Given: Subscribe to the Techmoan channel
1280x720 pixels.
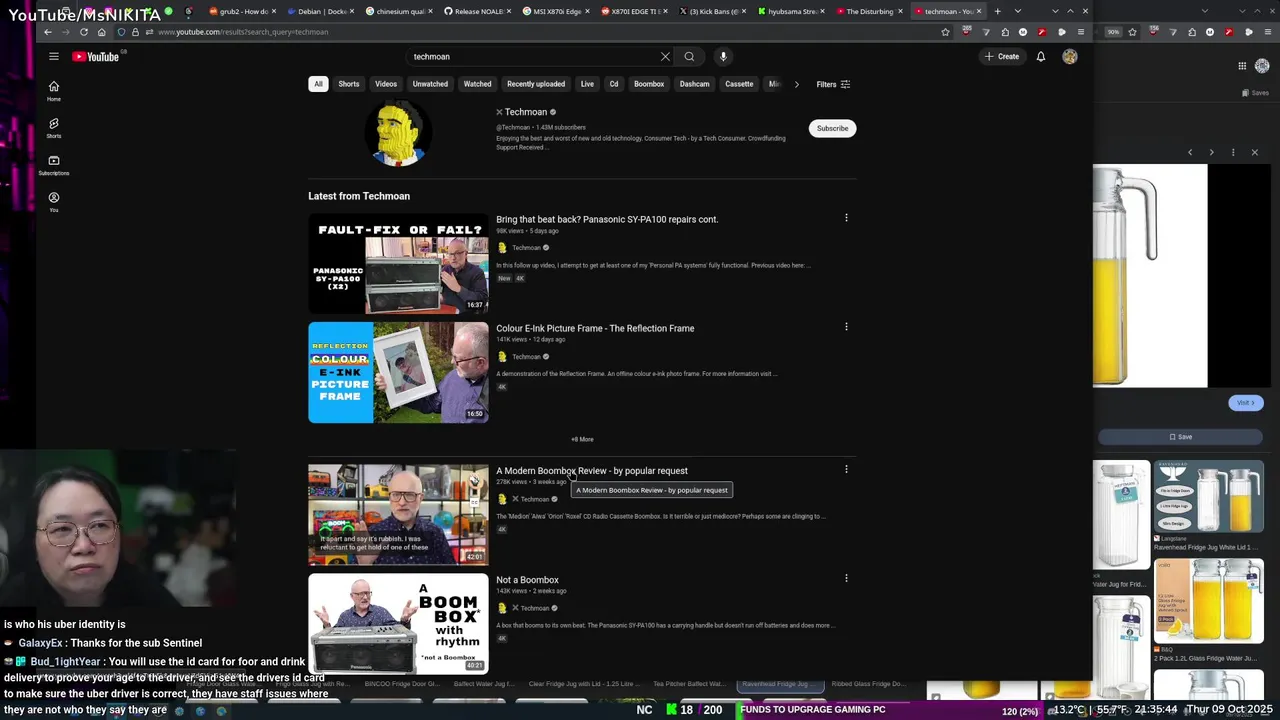Looking at the screenshot, I should (832, 128).
